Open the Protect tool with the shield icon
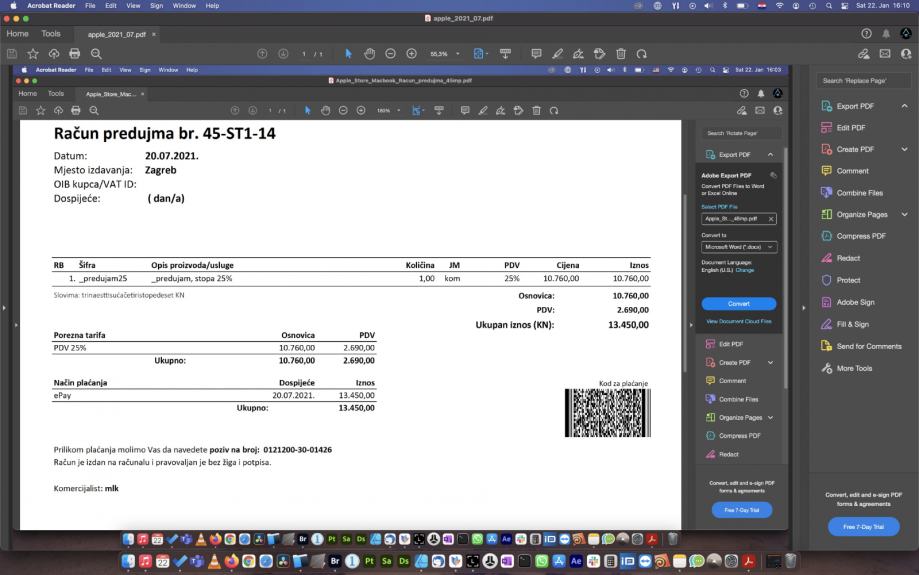The height and width of the screenshot is (575, 919). point(848,280)
